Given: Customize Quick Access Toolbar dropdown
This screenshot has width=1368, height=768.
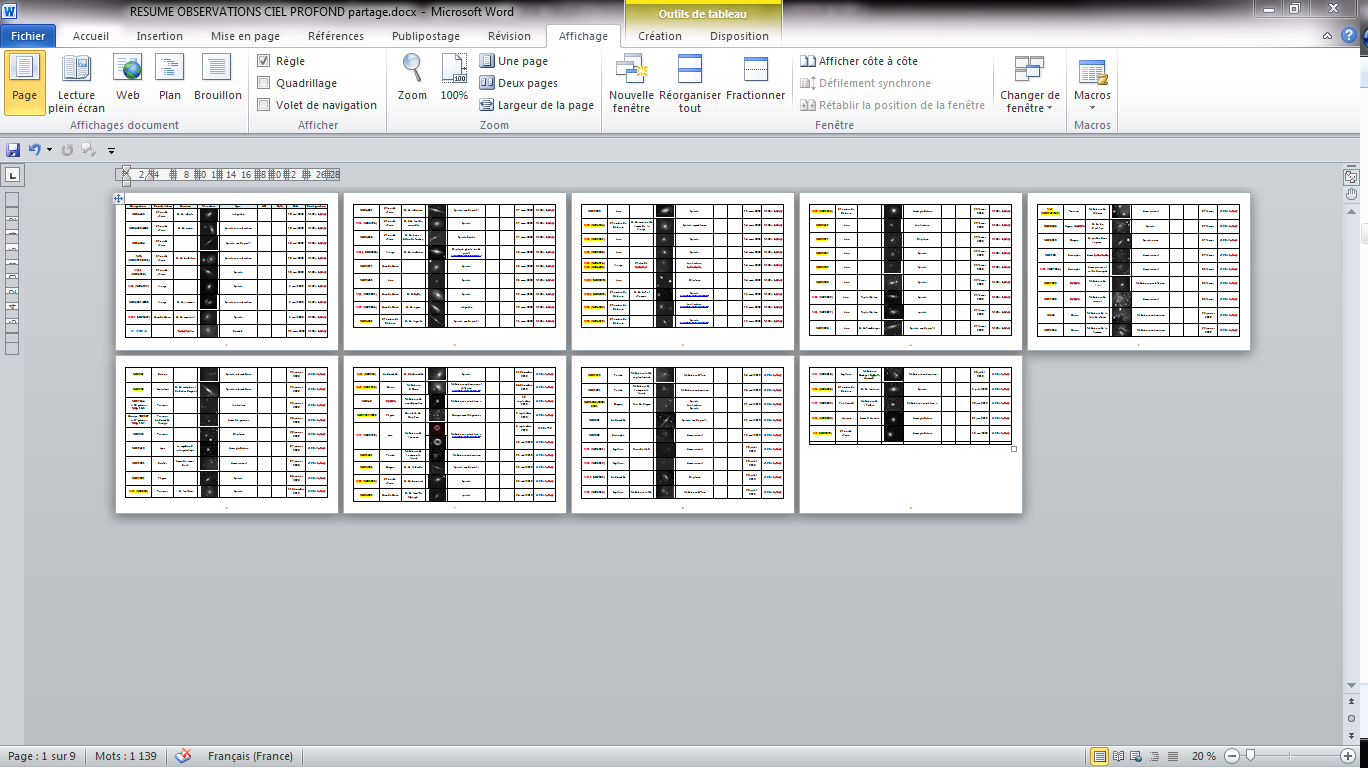Looking at the screenshot, I should pyautogui.click(x=112, y=151).
